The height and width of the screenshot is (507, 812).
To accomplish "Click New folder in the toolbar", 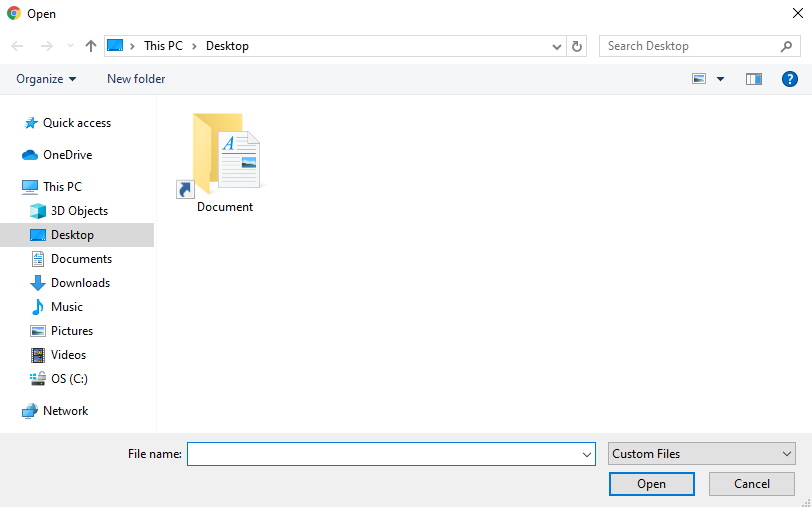I will point(136,79).
